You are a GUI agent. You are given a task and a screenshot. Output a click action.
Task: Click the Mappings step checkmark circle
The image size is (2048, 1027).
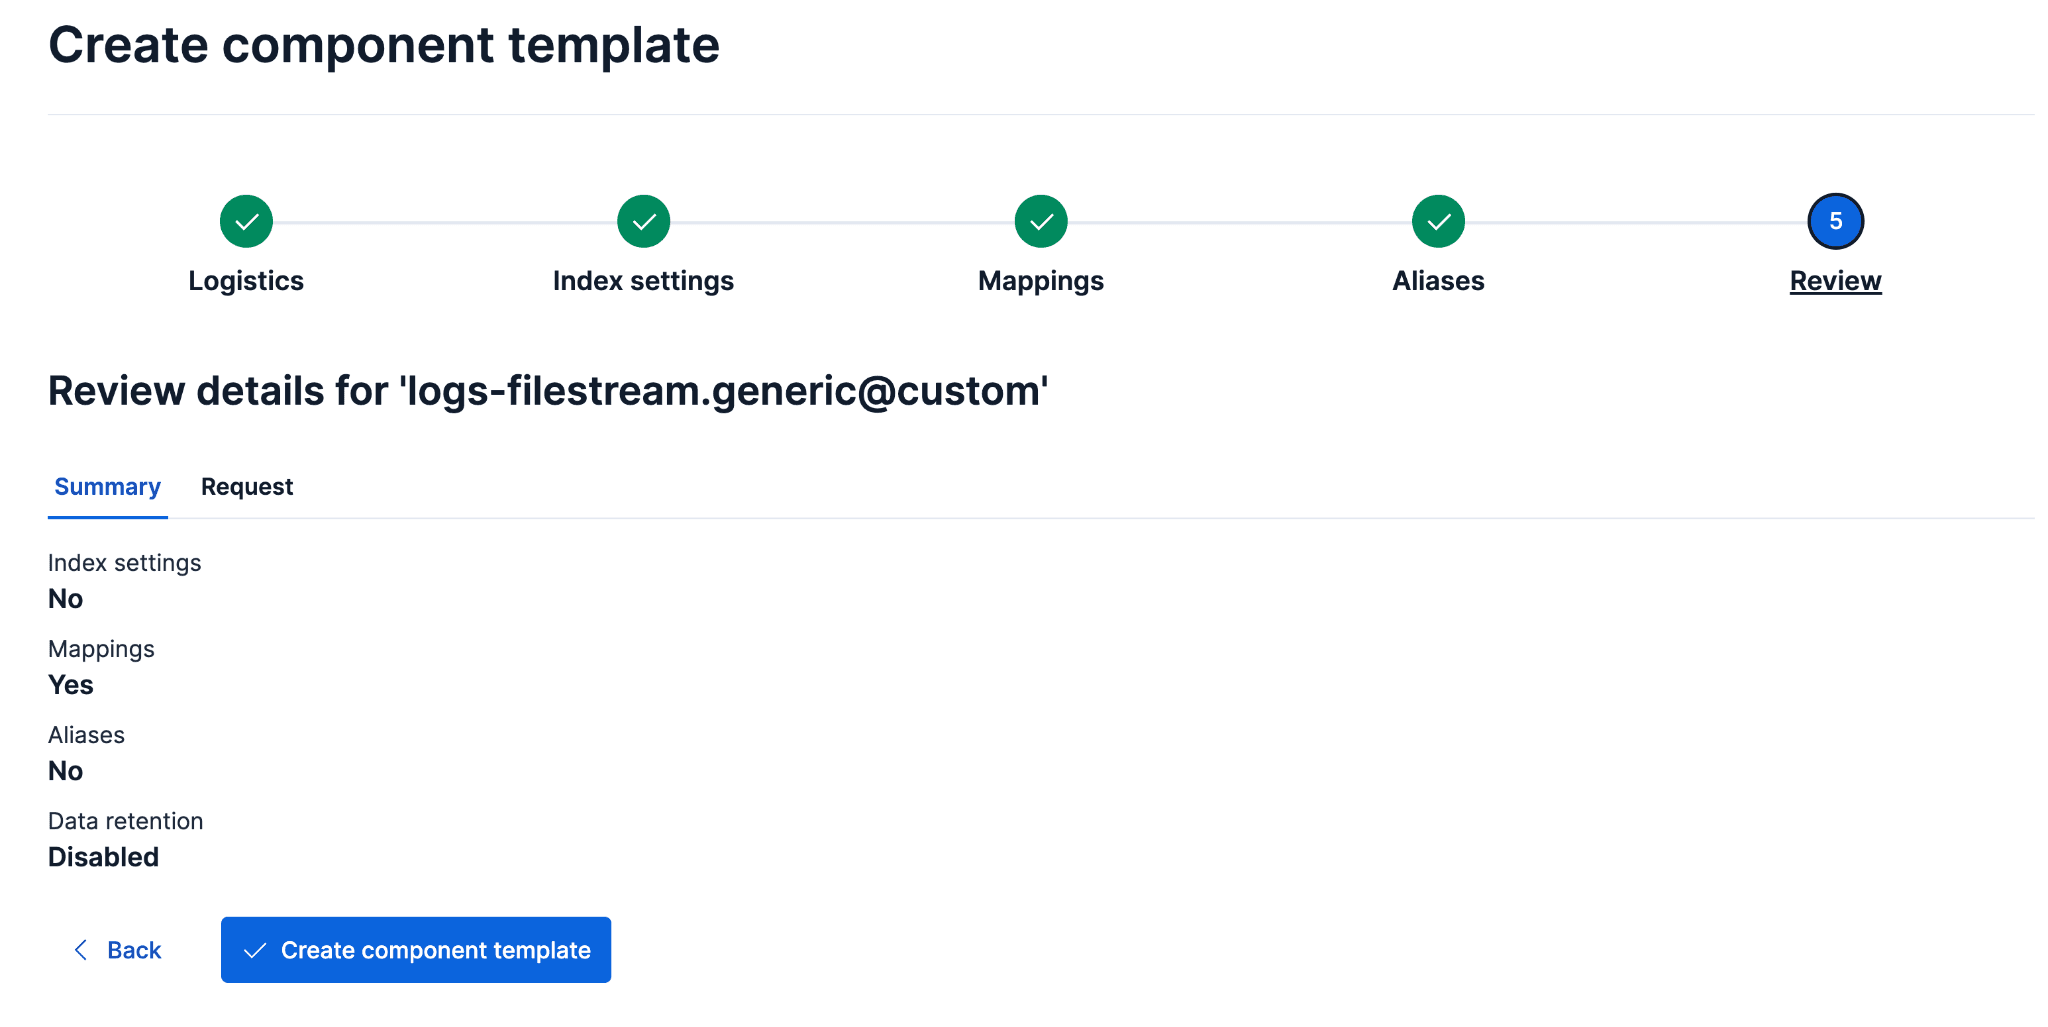[1040, 221]
